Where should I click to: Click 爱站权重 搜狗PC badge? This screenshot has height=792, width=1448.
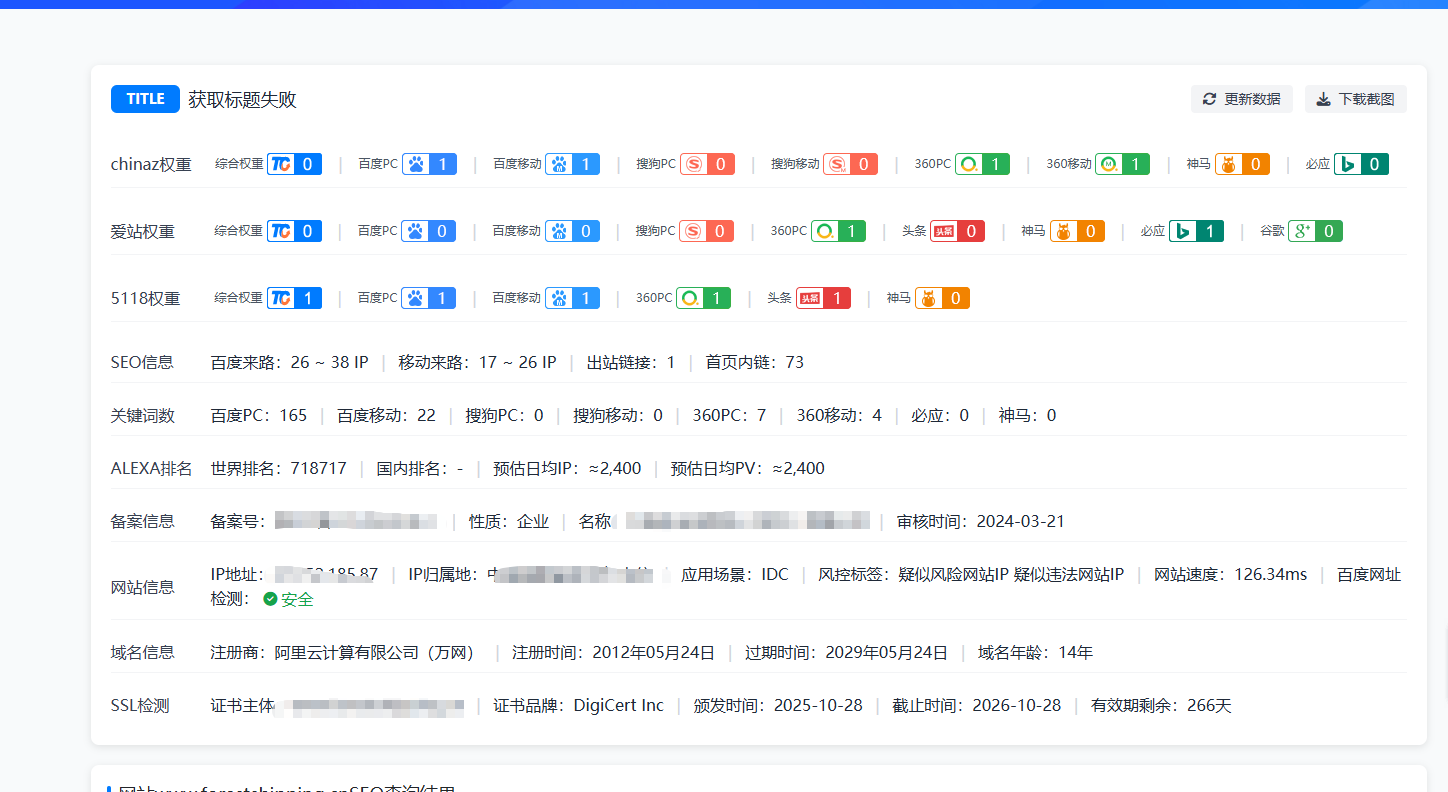(x=707, y=231)
